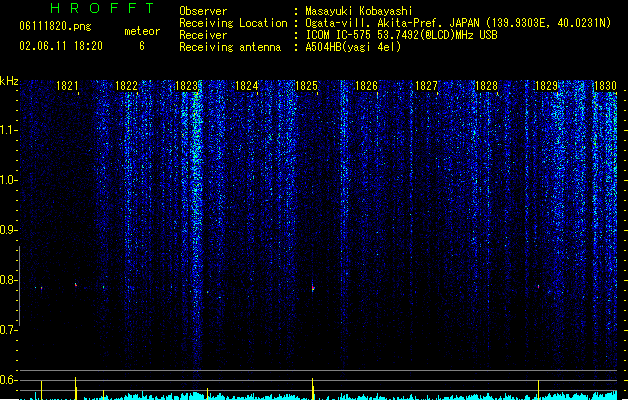Click the 1830 time label
The image size is (629, 400).
(605, 86)
